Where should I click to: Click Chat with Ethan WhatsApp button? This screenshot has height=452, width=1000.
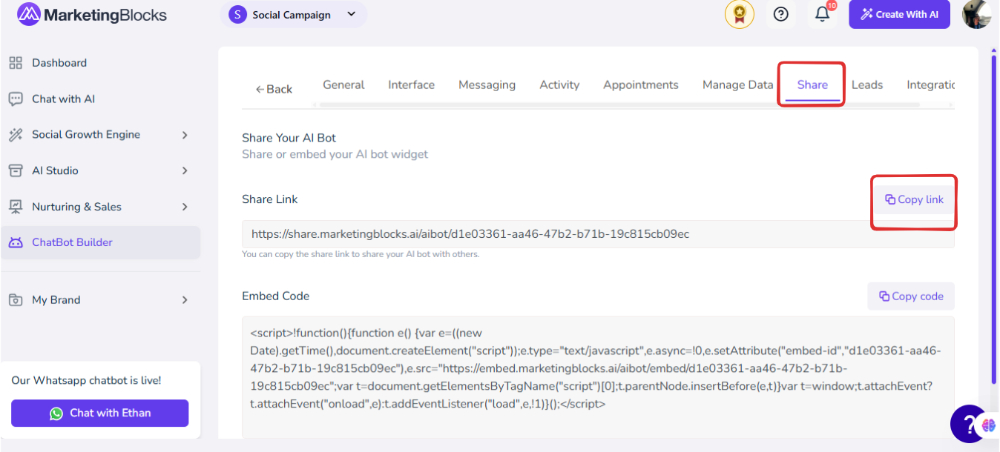click(x=100, y=413)
